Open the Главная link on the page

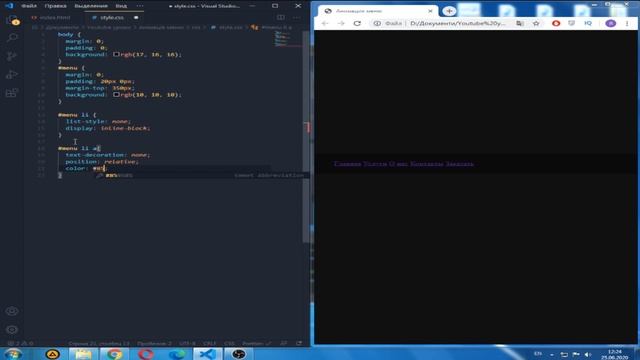tap(347, 164)
